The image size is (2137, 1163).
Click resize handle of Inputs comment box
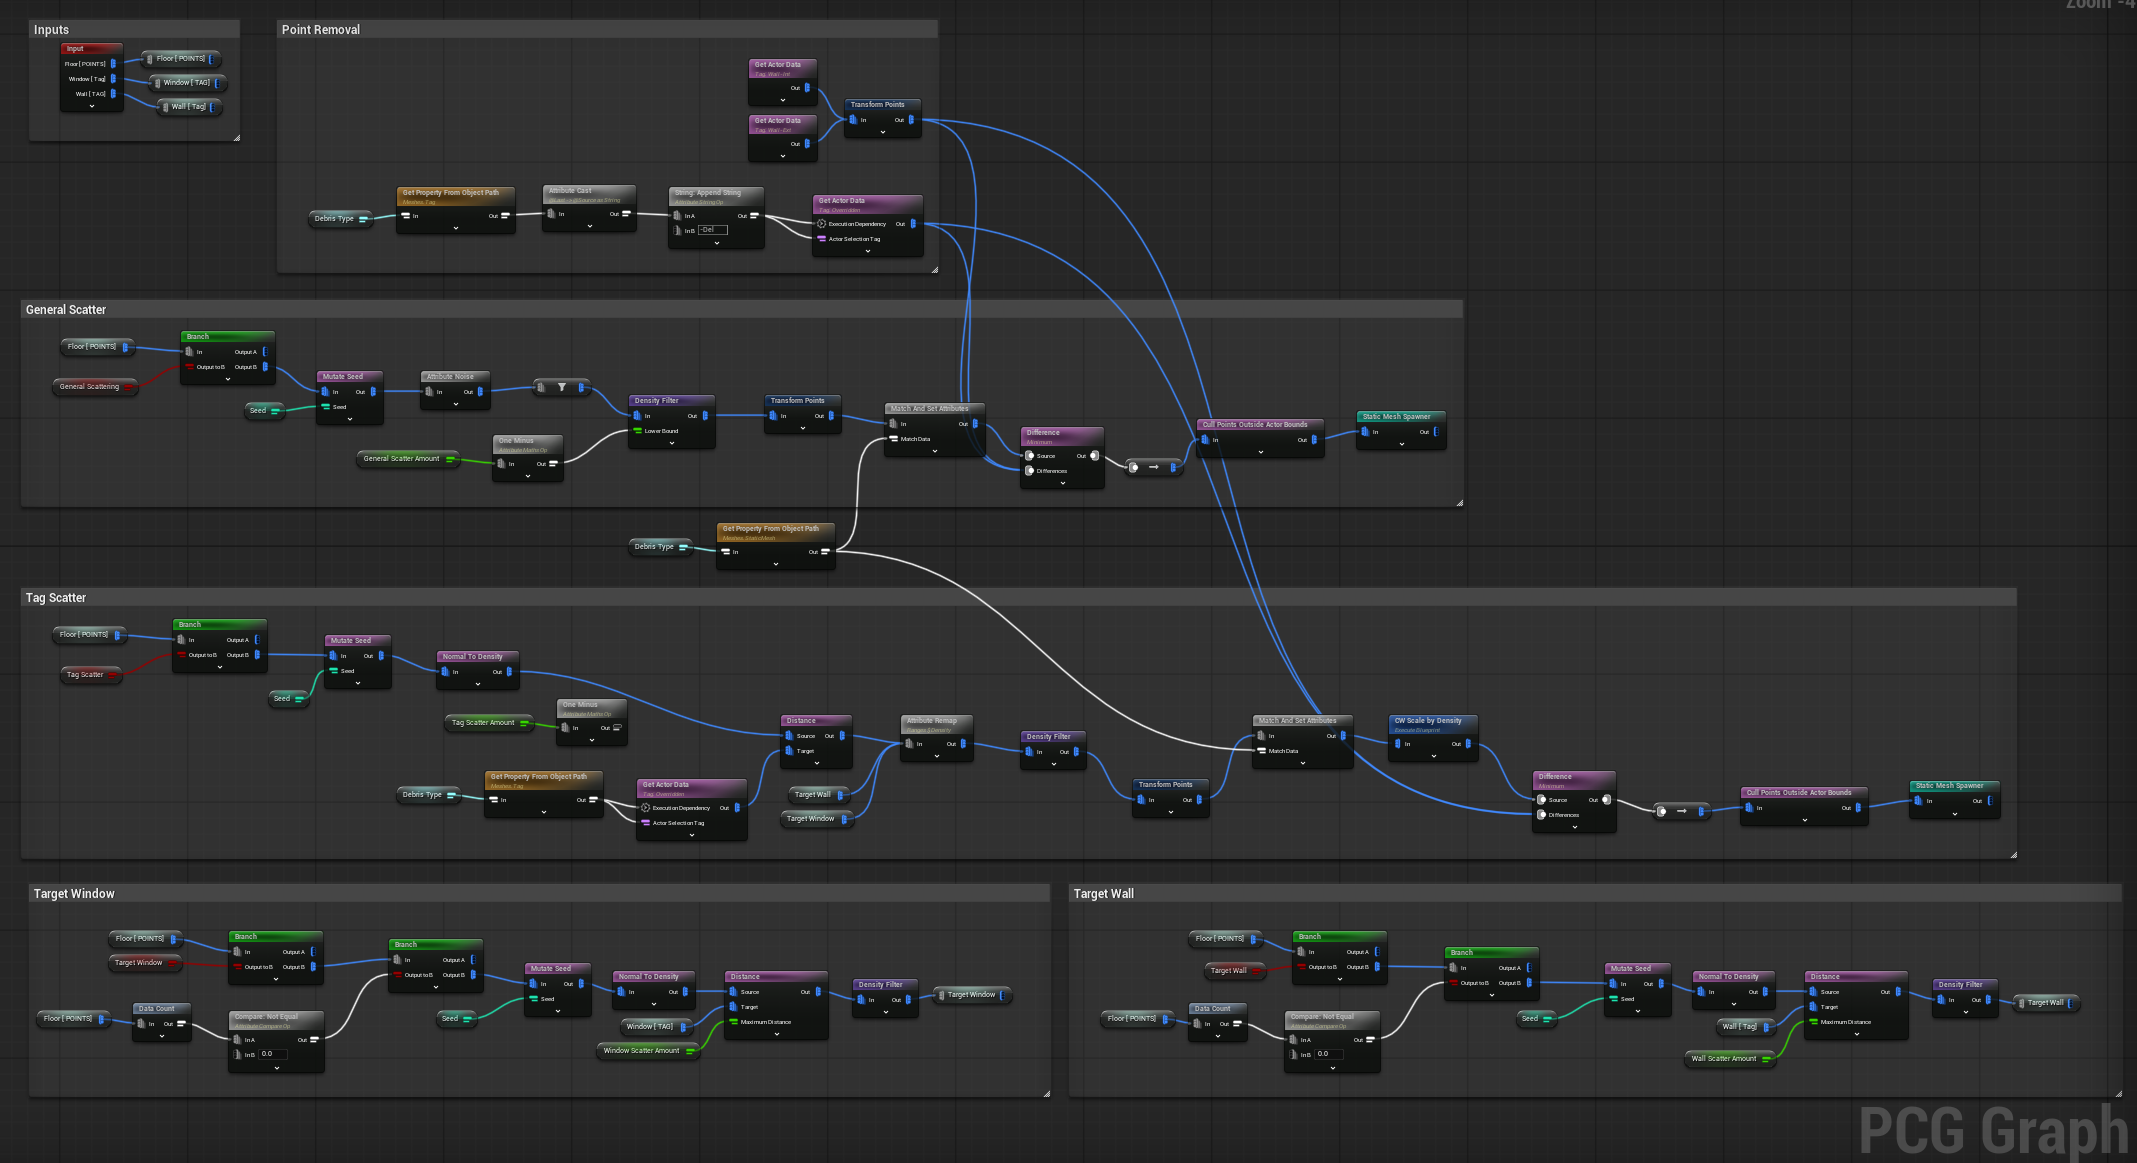point(236,137)
